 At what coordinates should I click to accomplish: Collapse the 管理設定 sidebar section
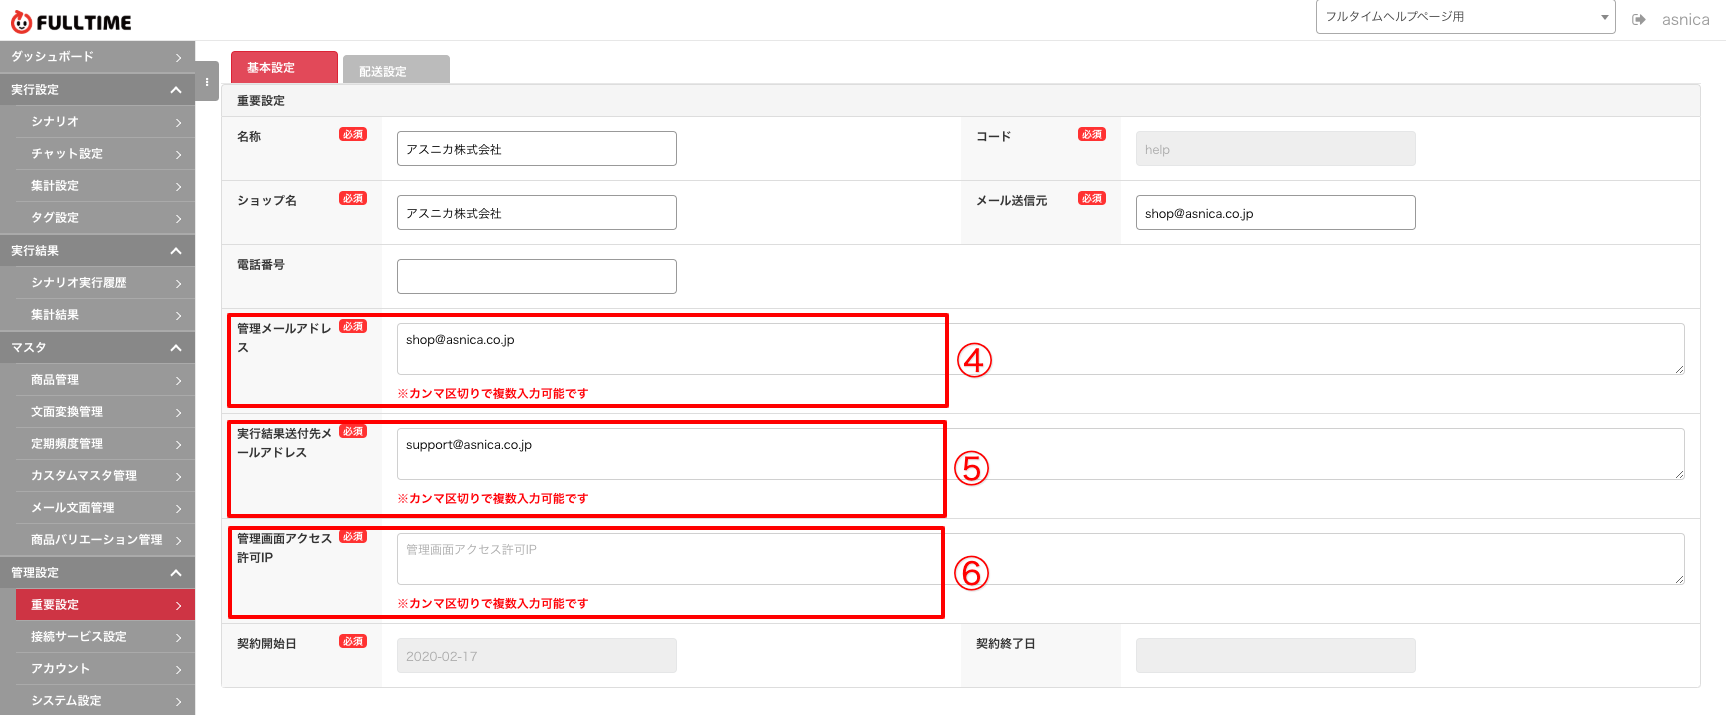pos(97,573)
